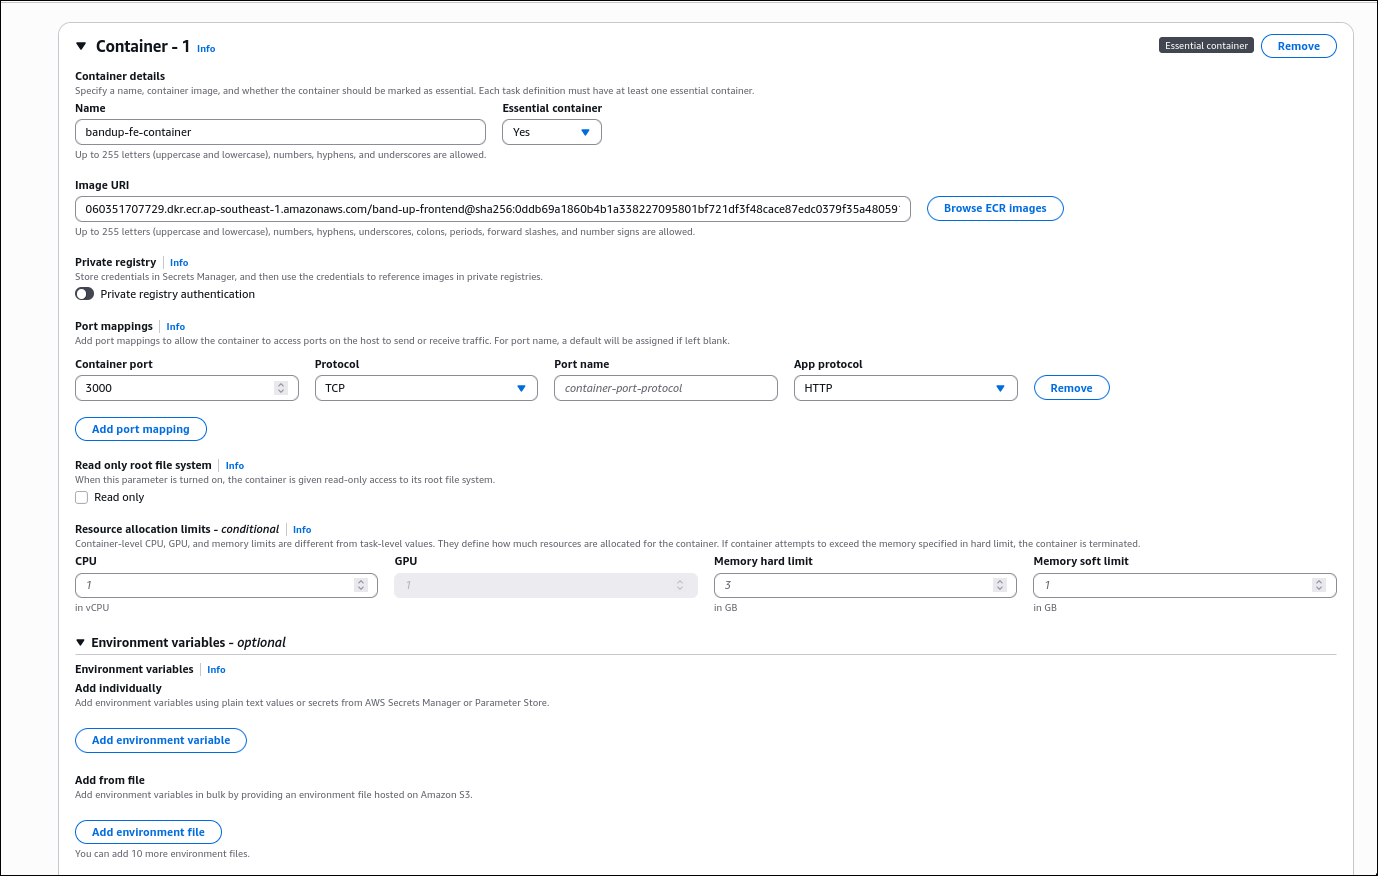Check the Read only checkbox

(x=81, y=497)
